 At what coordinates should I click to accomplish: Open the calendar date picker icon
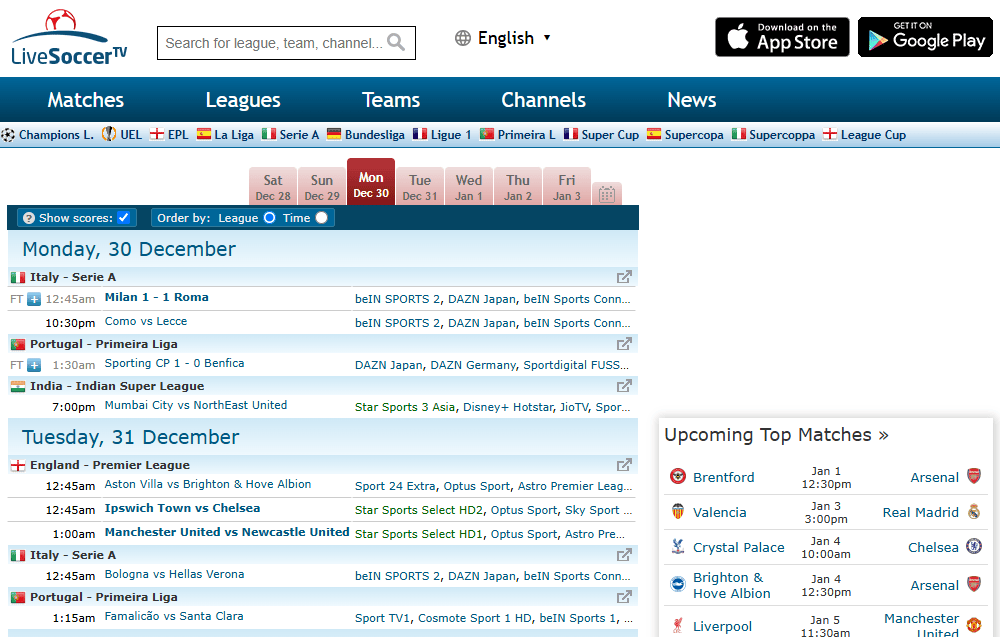(x=607, y=194)
